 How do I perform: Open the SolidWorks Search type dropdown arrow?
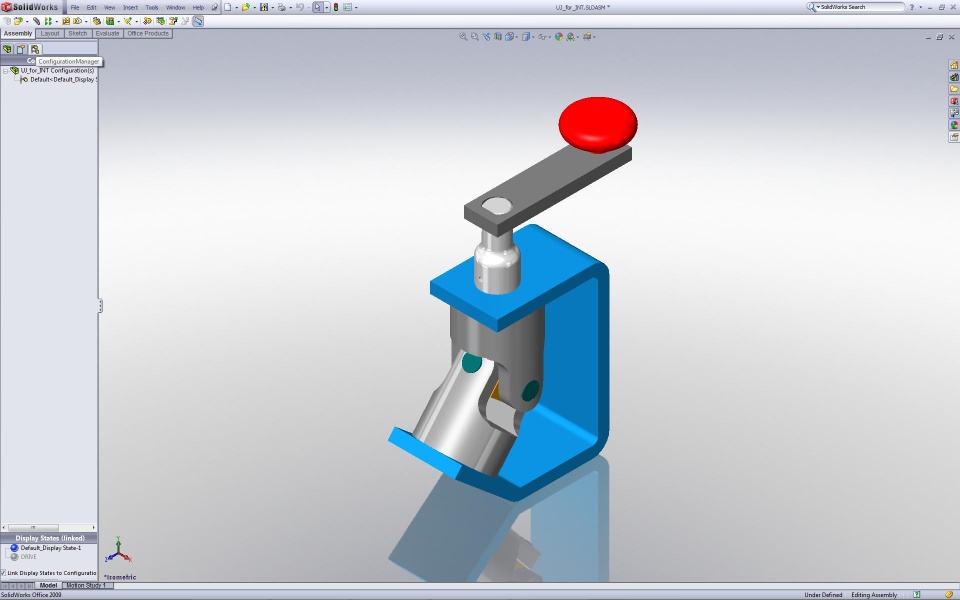pyautogui.click(x=818, y=7)
